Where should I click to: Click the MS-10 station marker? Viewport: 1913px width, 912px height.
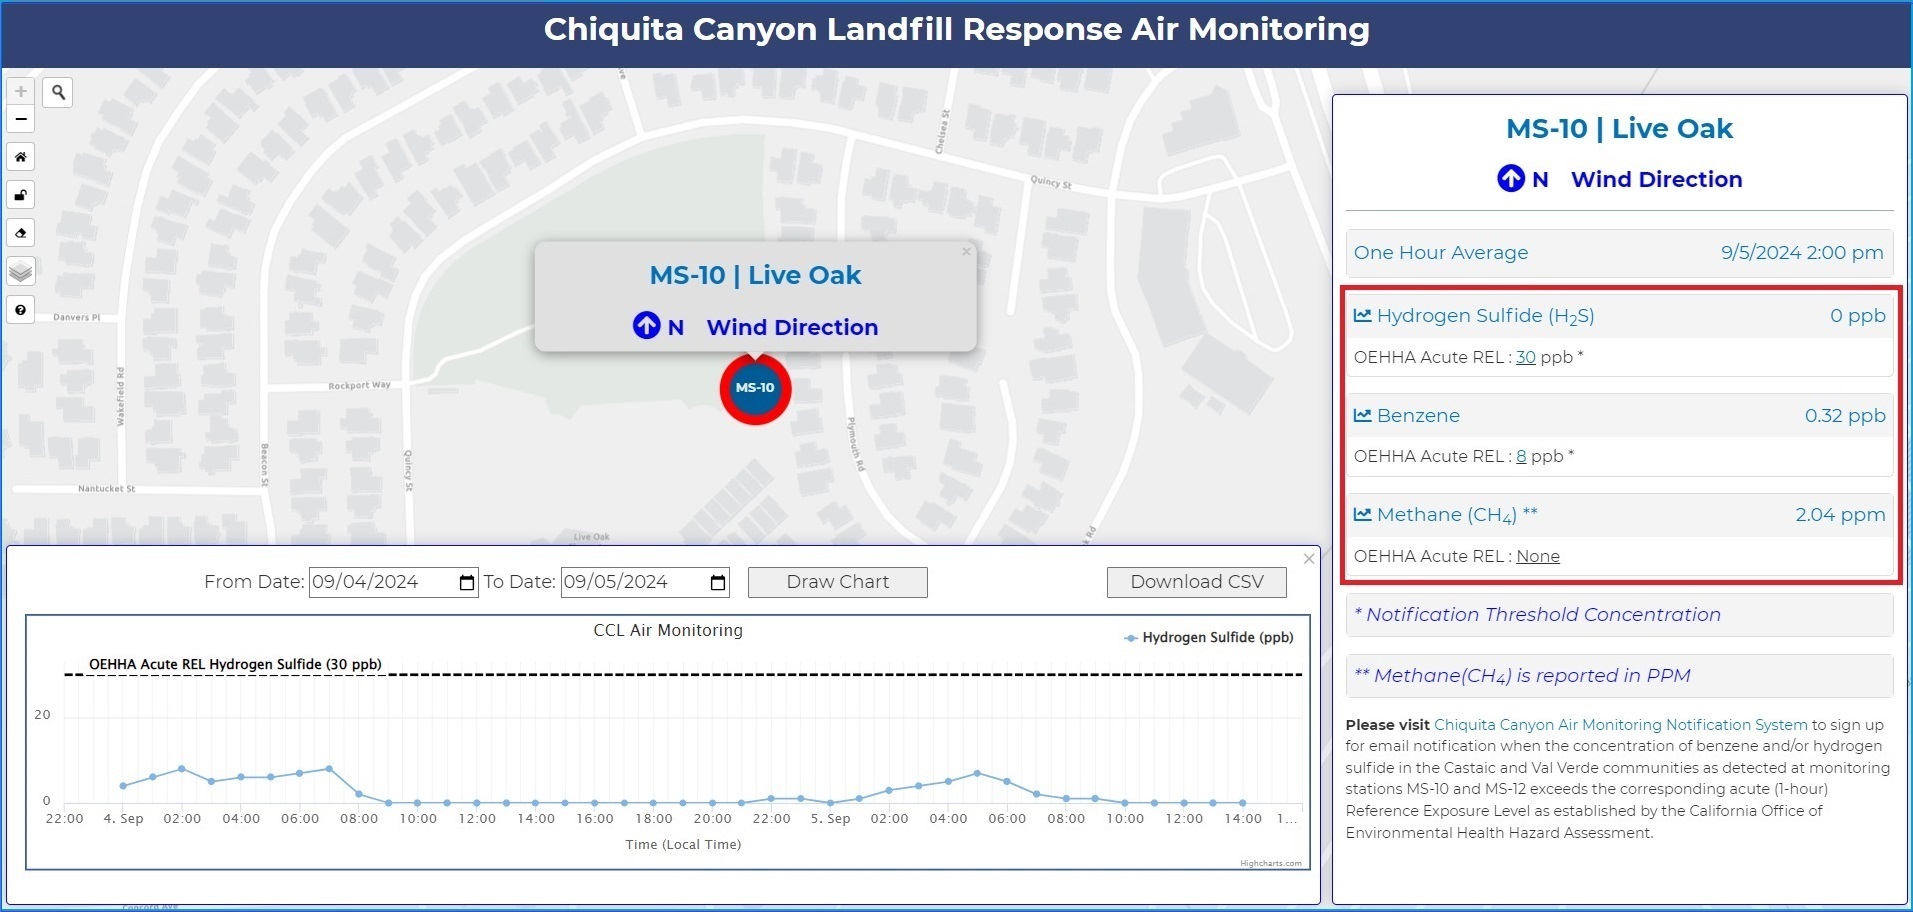point(755,388)
